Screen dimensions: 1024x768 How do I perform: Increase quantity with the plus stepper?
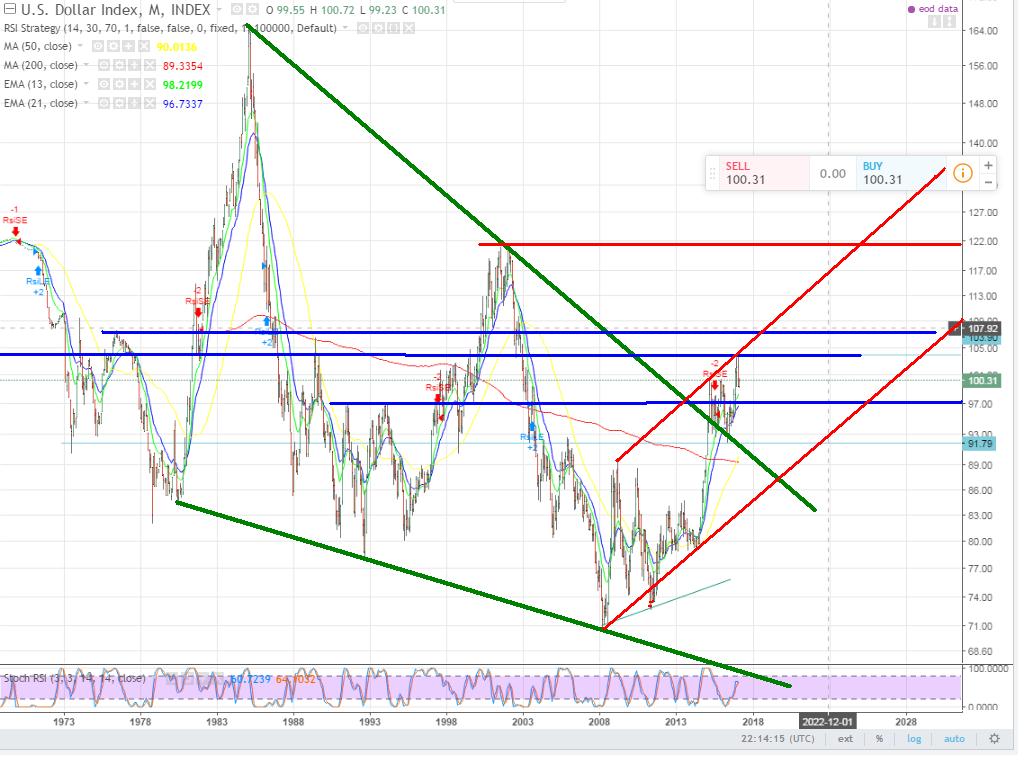pos(988,165)
